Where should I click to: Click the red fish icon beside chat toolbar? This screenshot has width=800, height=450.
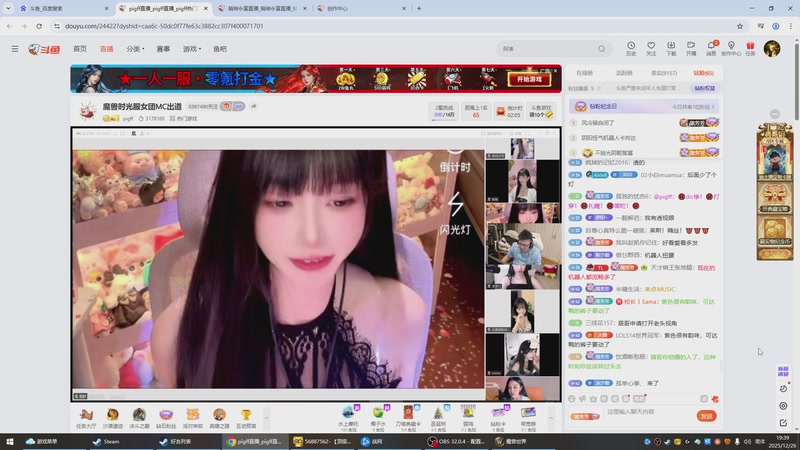click(x=715, y=399)
